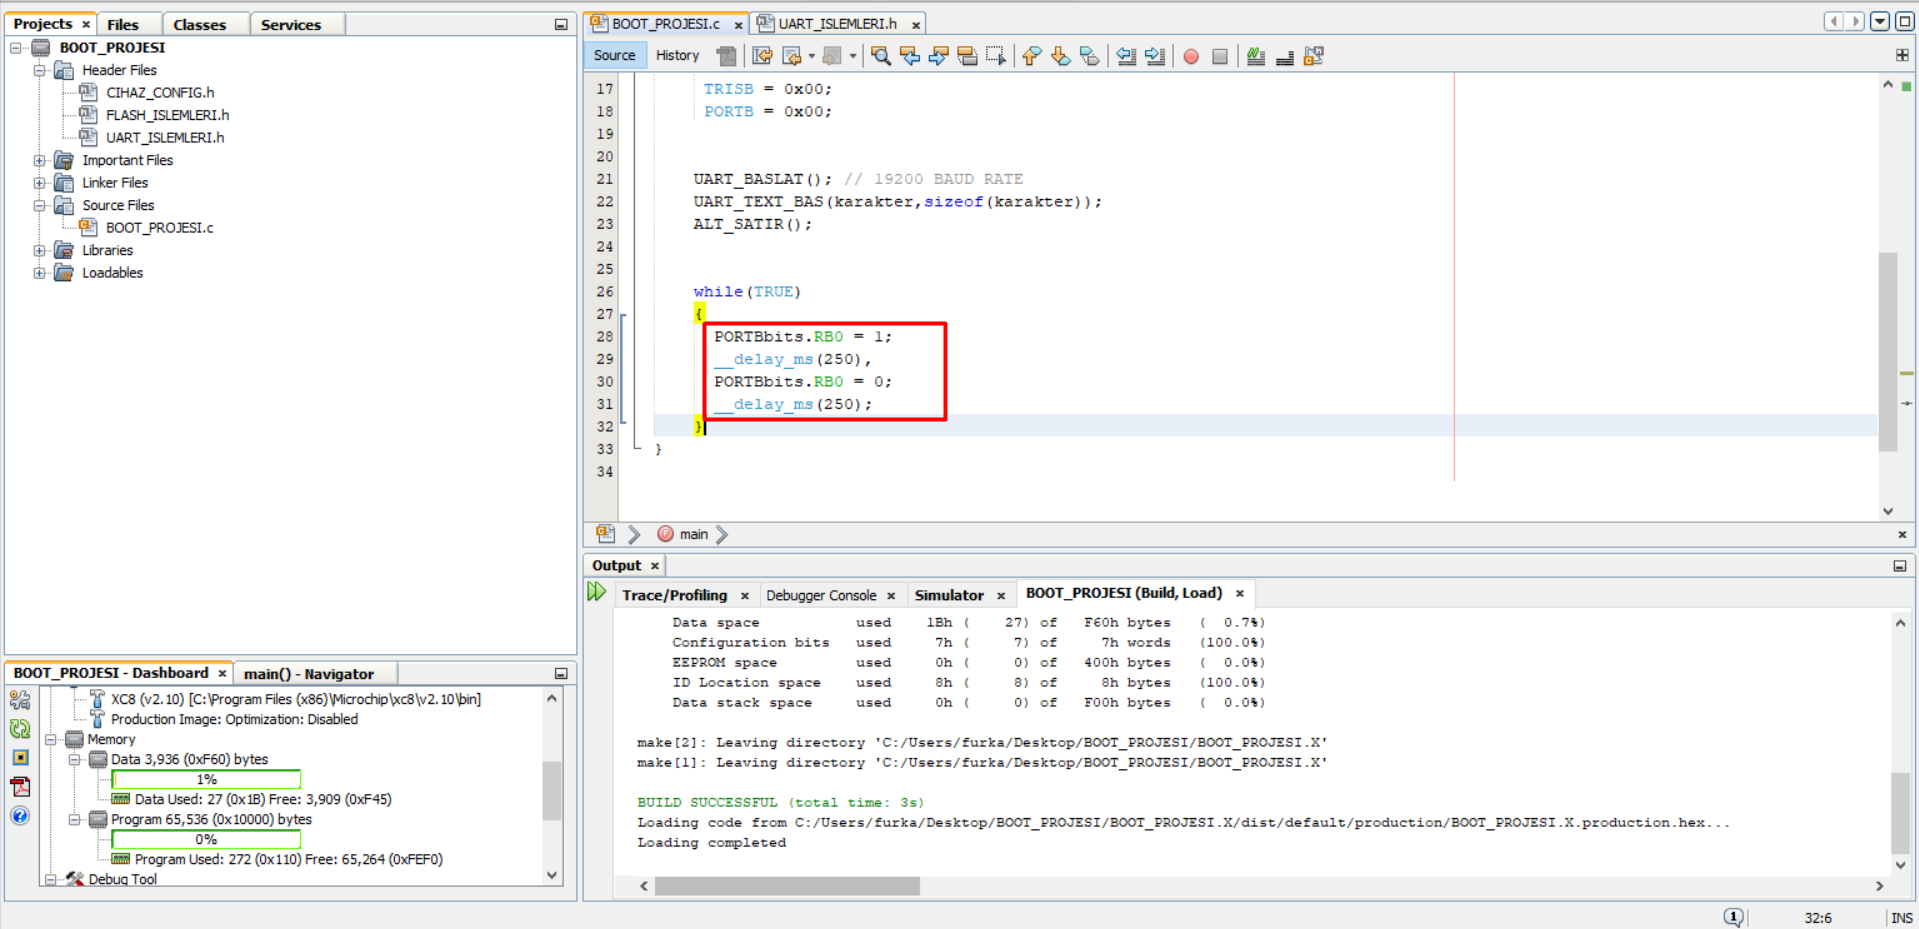
Task: Toggle INS insert mode indicator
Action: pos(1901,918)
